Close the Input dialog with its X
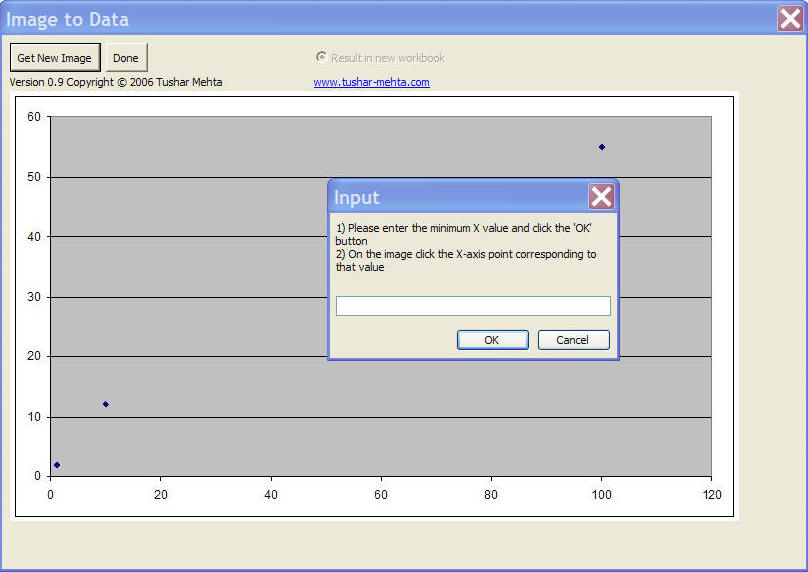Viewport: 808px width, 572px height. click(x=601, y=197)
